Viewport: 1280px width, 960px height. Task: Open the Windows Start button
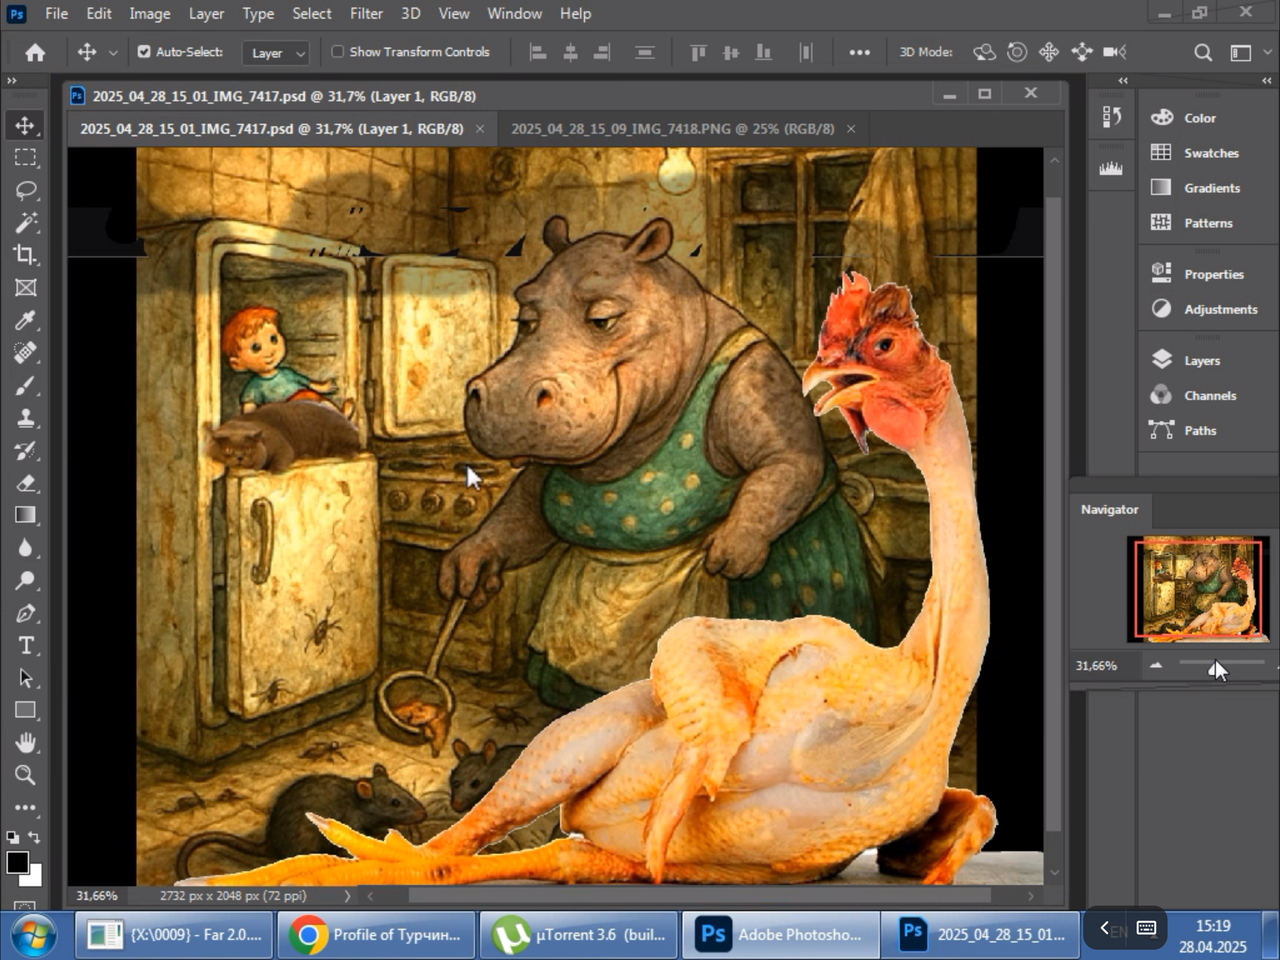pos(34,935)
